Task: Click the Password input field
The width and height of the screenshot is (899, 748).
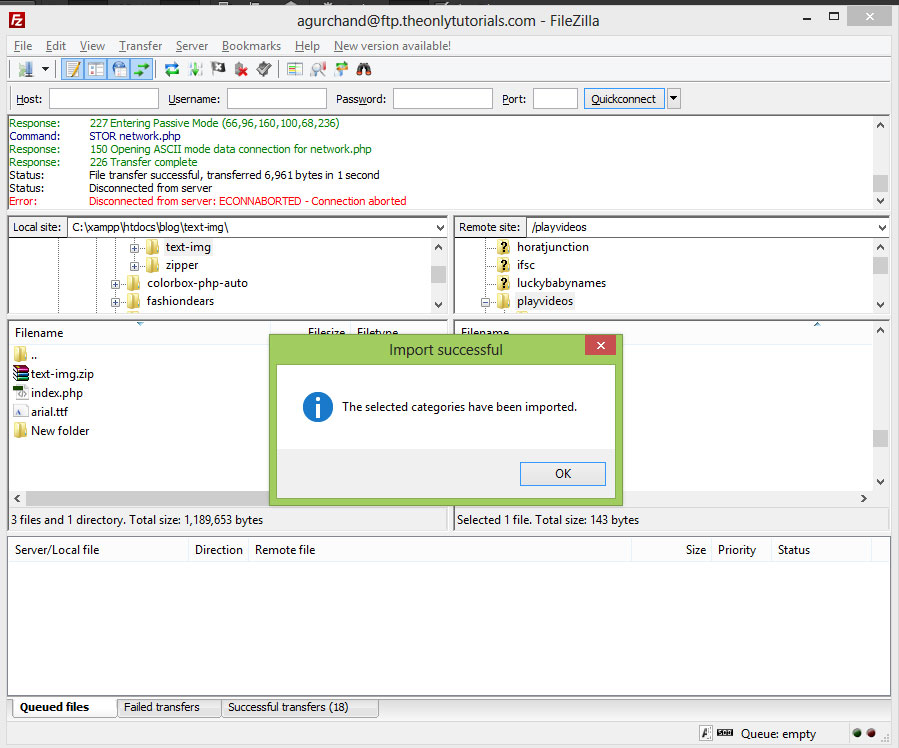Action: pyautogui.click(x=443, y=99)
